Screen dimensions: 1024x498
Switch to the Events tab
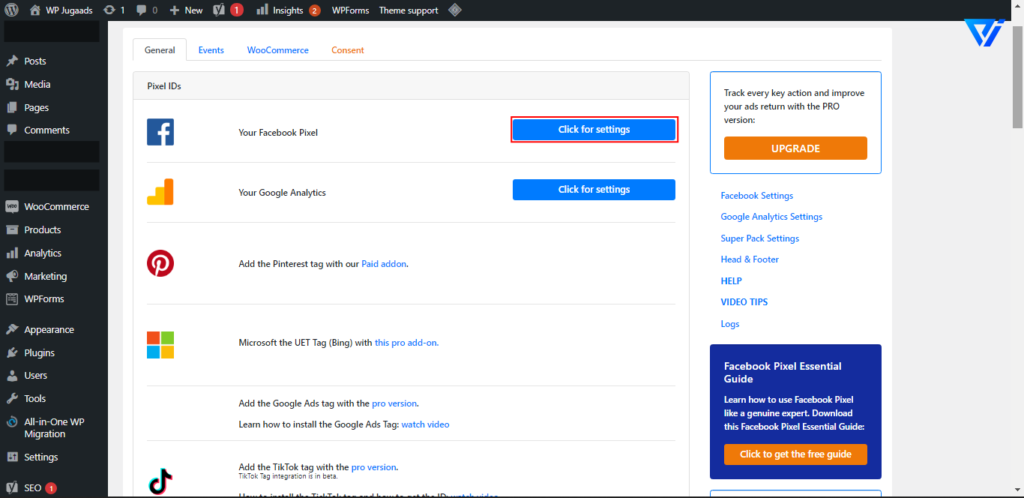pyautogui.click(x=211, y=50)
